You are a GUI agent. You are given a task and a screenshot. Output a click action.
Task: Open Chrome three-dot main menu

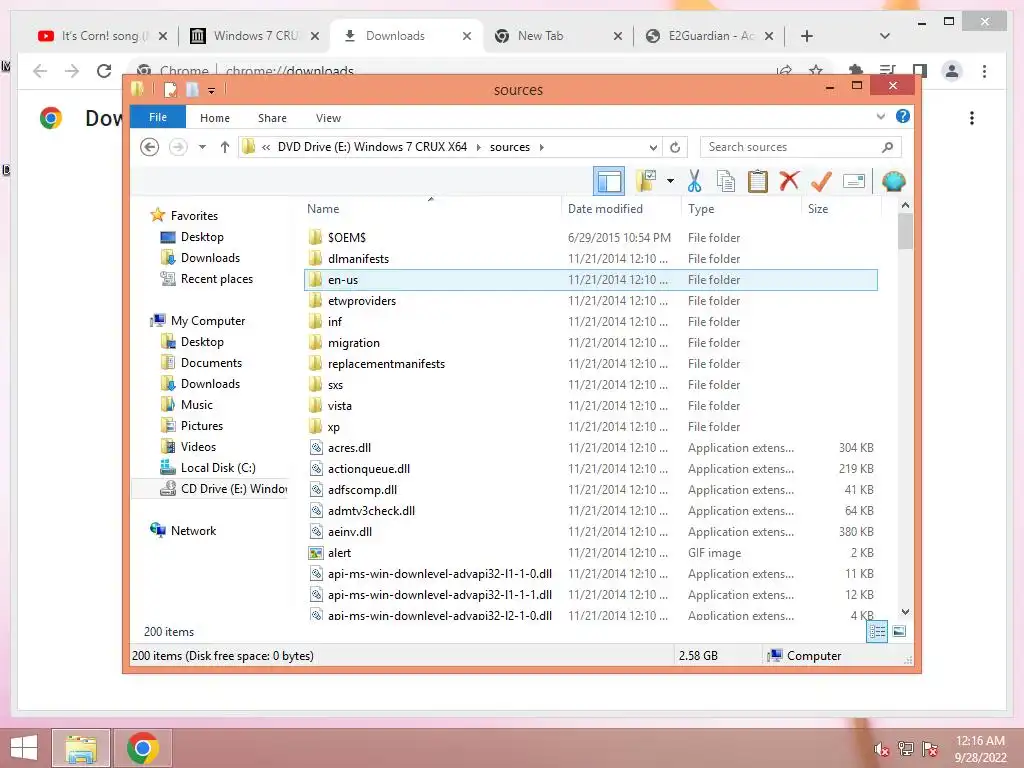tap(984, 71)
